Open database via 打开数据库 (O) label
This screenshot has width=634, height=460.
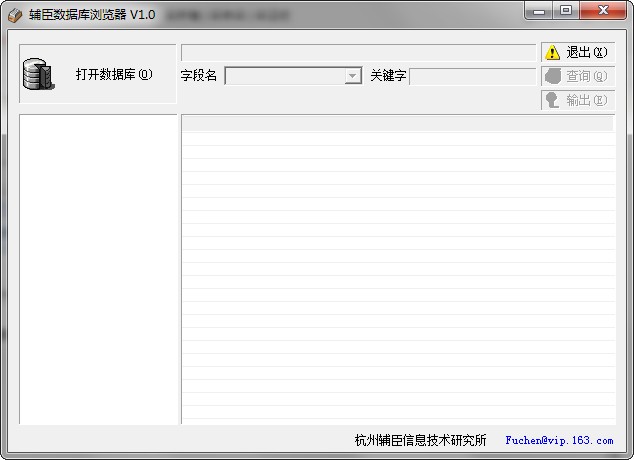(114, 74)
